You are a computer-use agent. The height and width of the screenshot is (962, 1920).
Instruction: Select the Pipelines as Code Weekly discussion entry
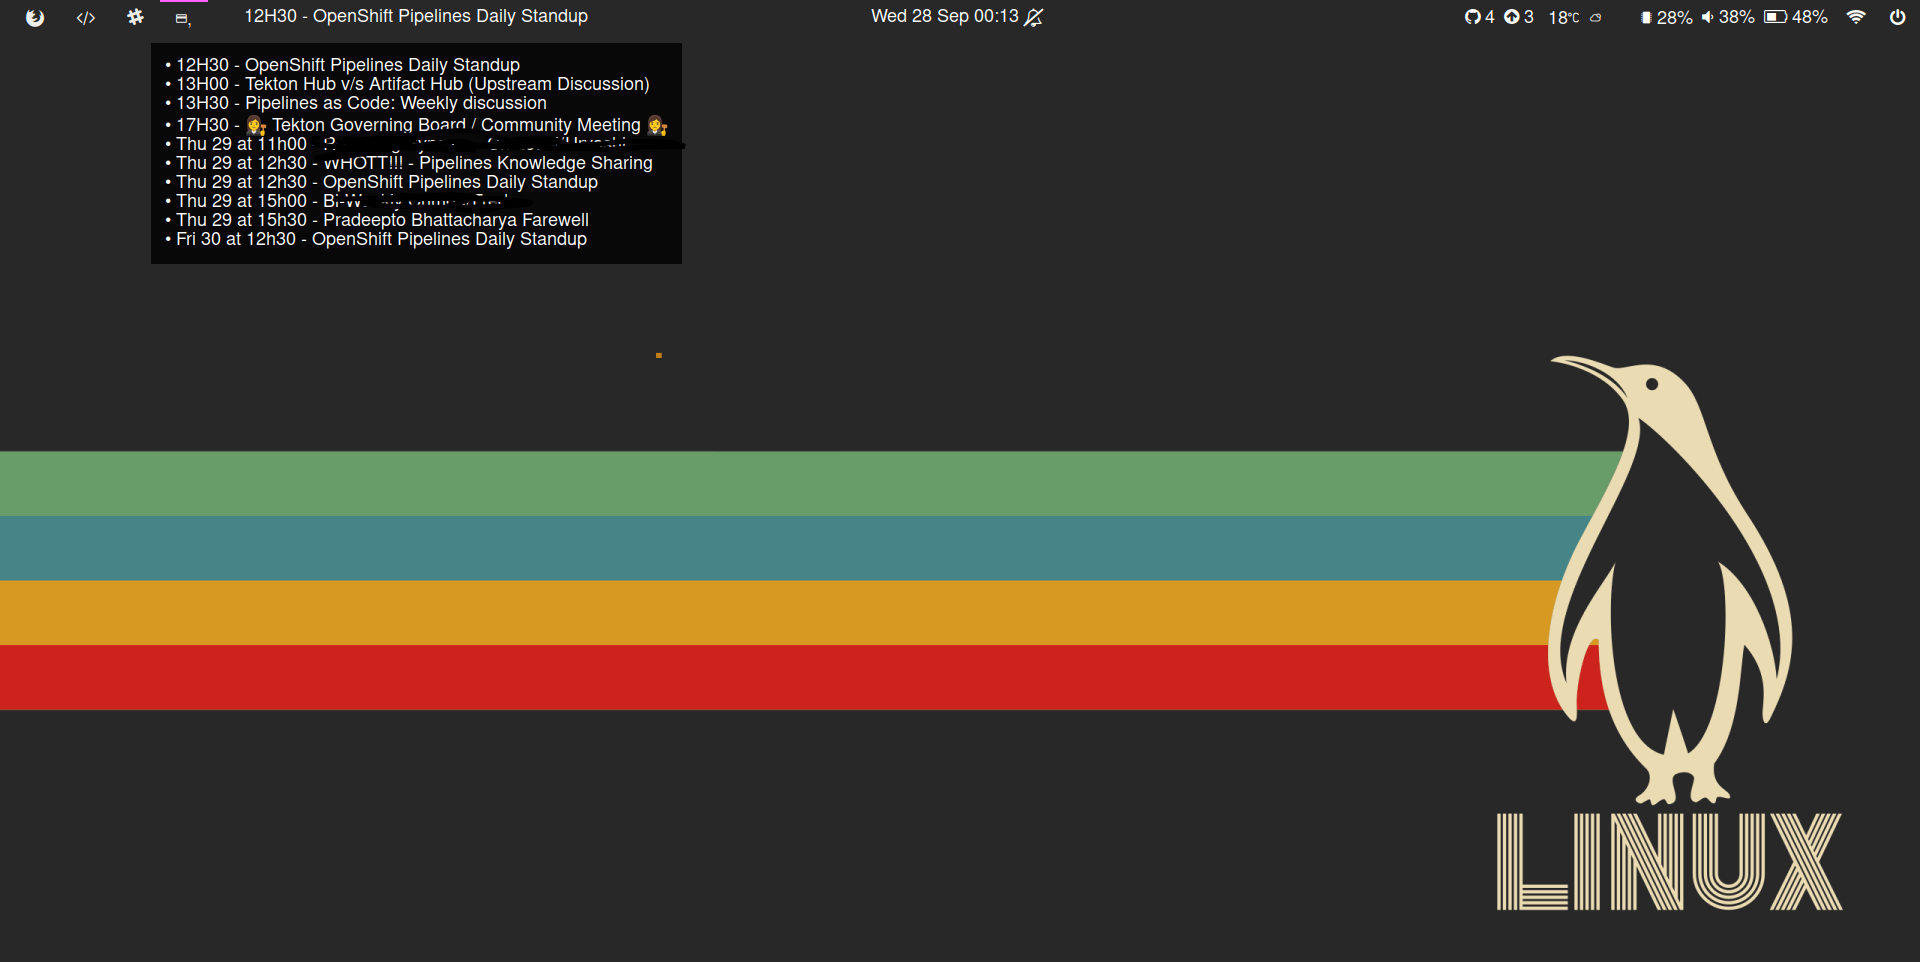point(361,103)
